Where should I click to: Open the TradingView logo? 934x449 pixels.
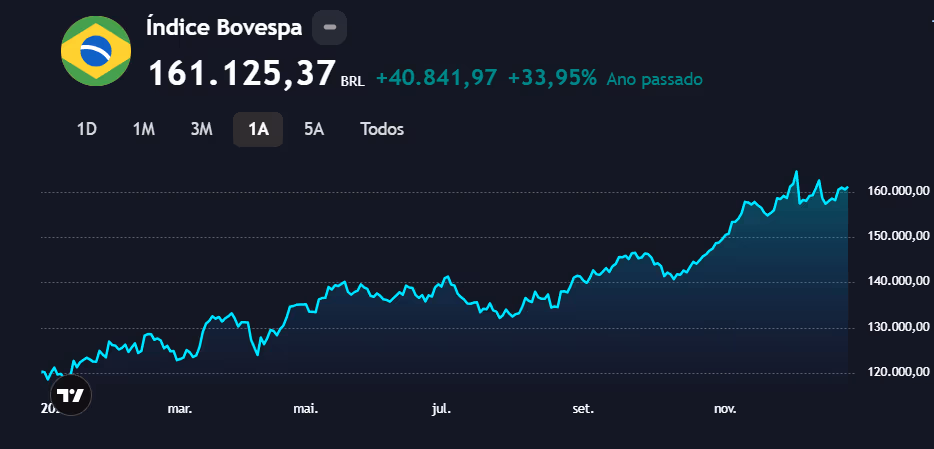pos(70,395)
